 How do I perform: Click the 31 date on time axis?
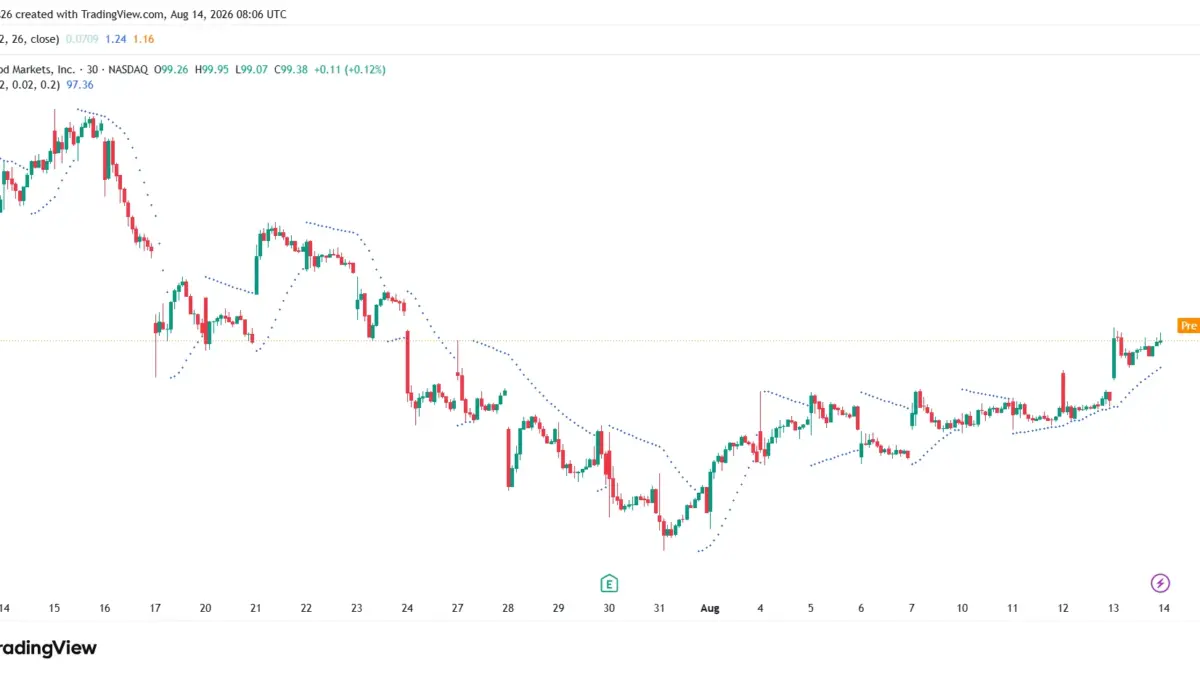659,608
